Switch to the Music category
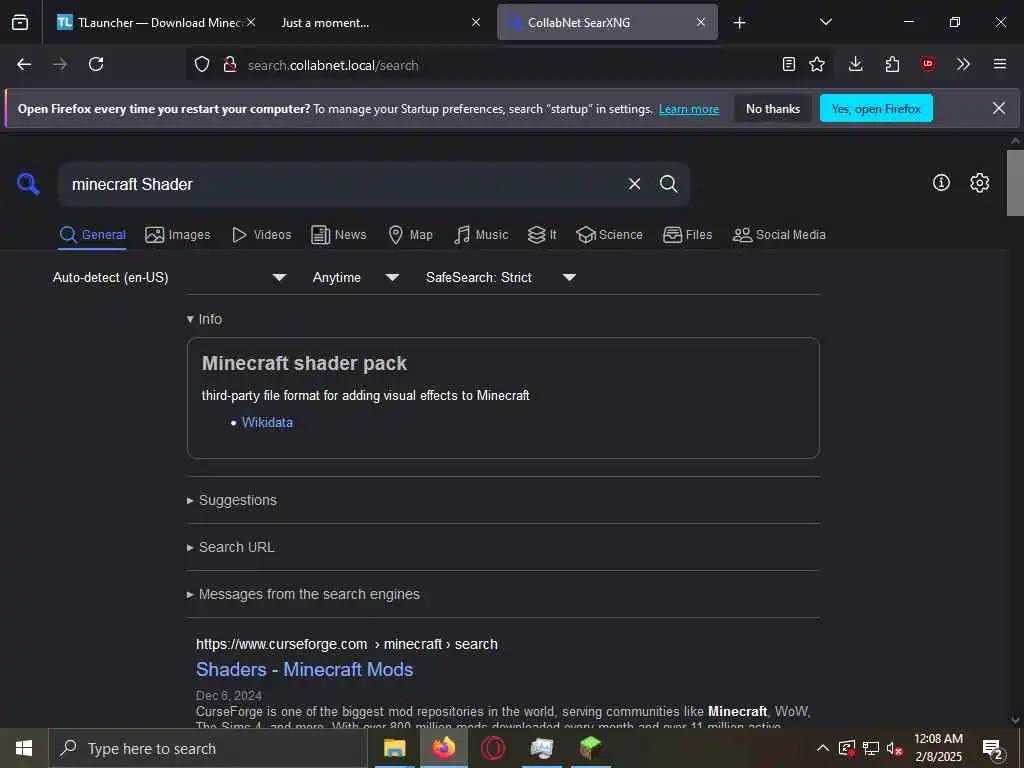 click(481, 235)
